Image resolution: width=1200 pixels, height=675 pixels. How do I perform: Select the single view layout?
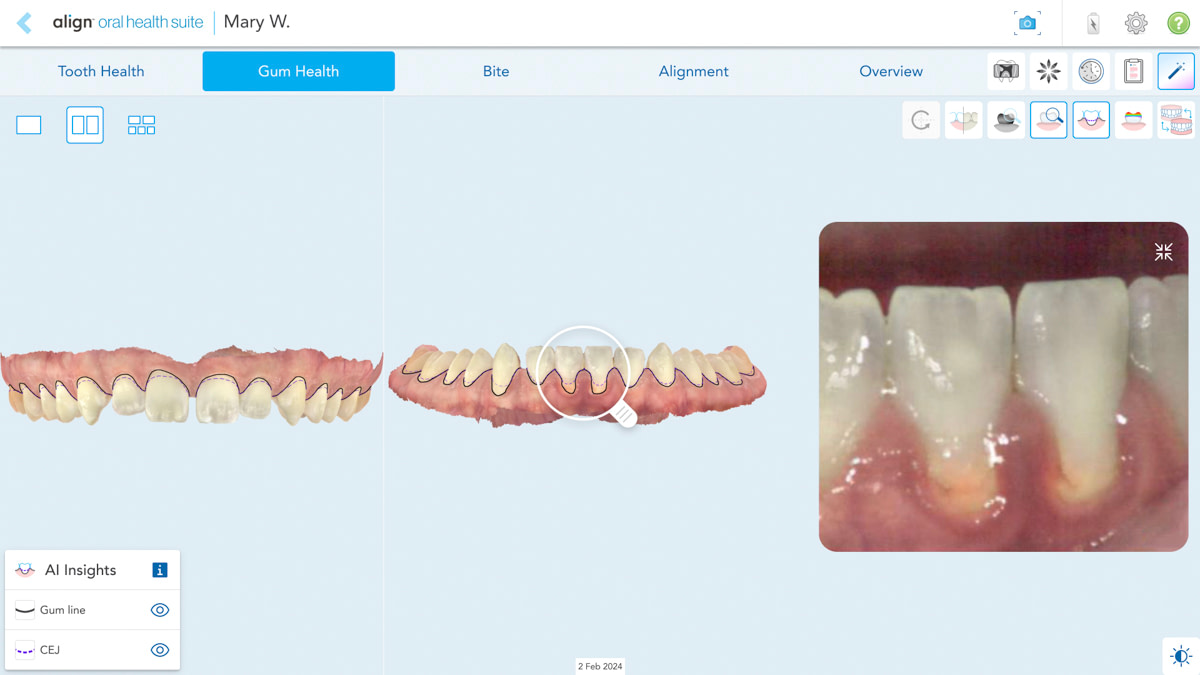click(x=28, y=124)
